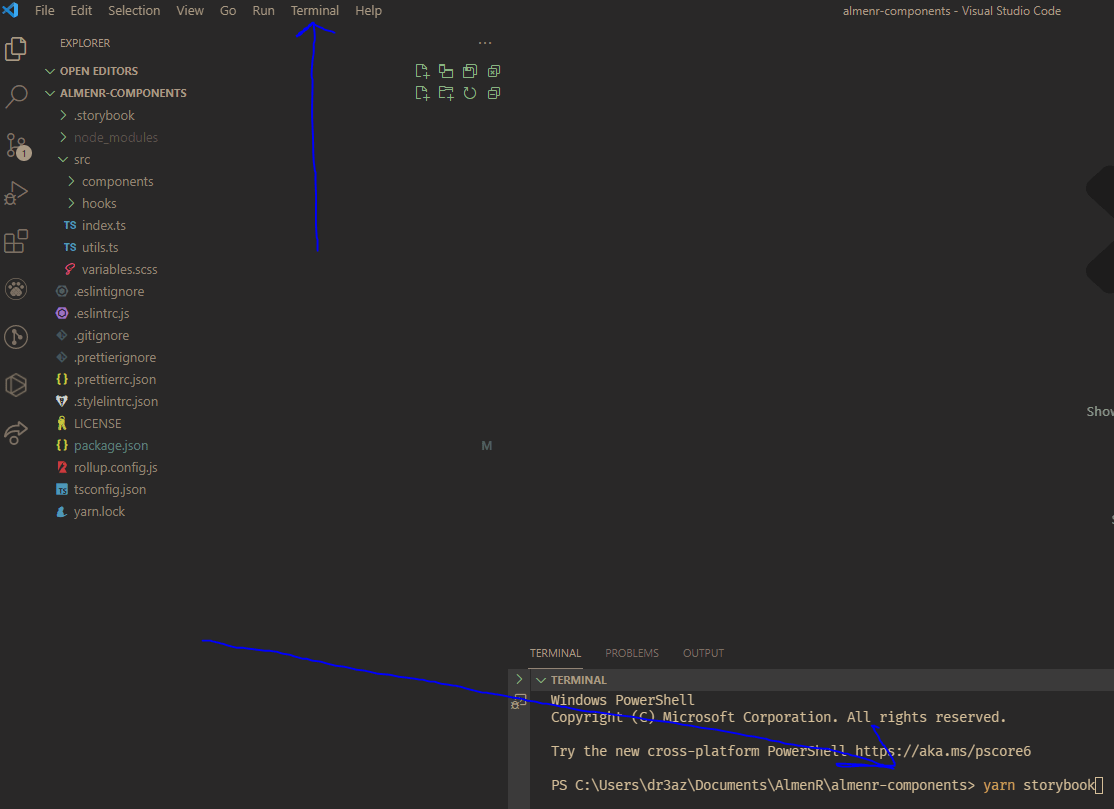Open the Selection menu
The height and width of the screenshot is (809, 1114).
(134, 11)
